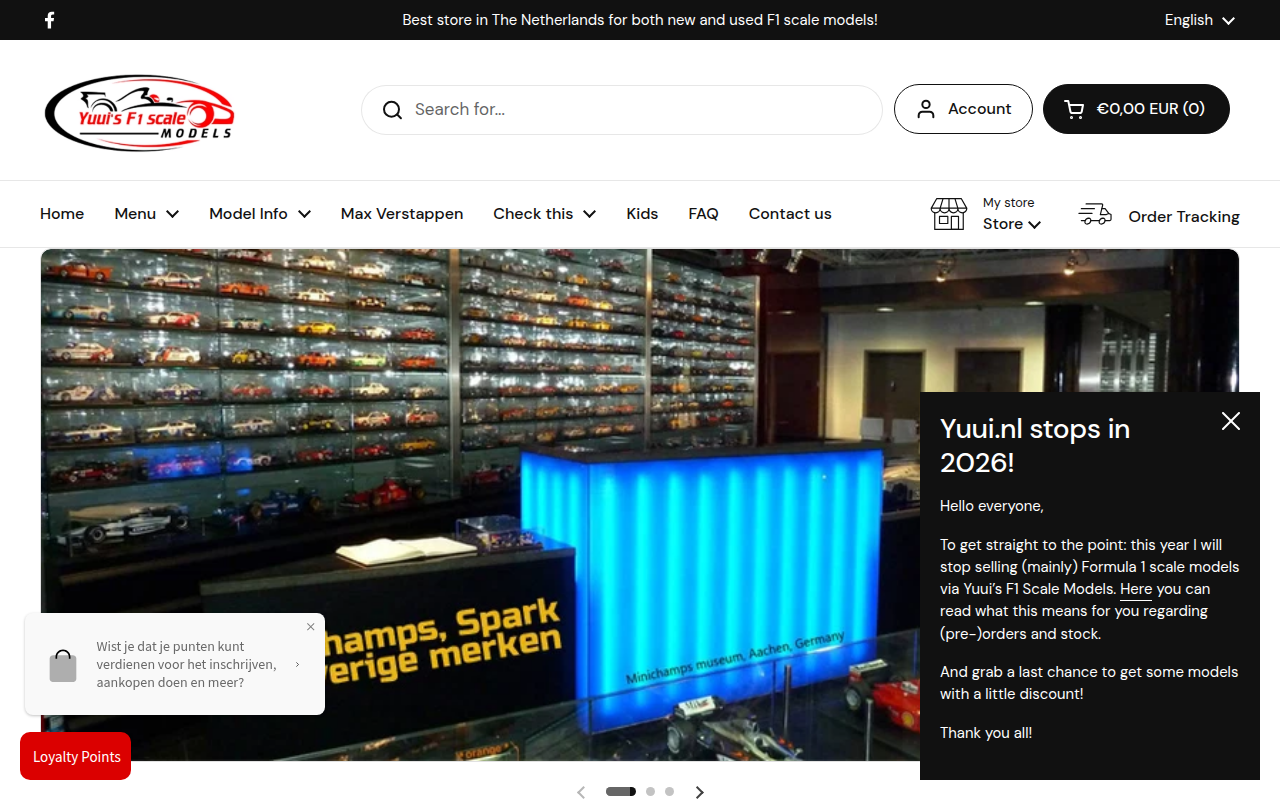Screen dimensions: 1280x800
Task: Close the Yuui.nl stops in 2026 popup
Action: tap(1231, 421)
